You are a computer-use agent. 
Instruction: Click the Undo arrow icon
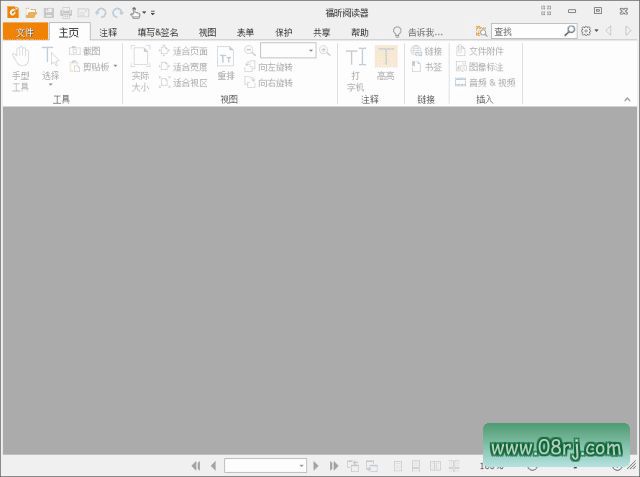pos(100,13)
